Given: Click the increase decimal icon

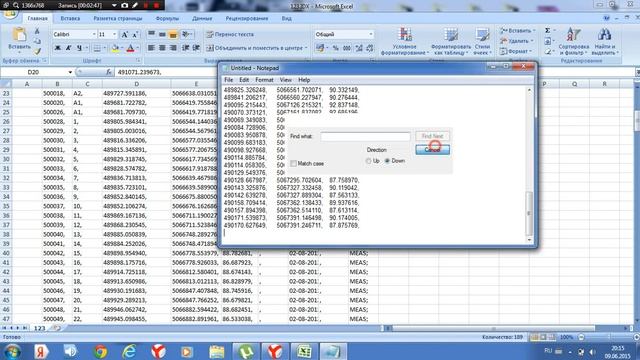Looking at the screenshot, I should pos(359,48).
